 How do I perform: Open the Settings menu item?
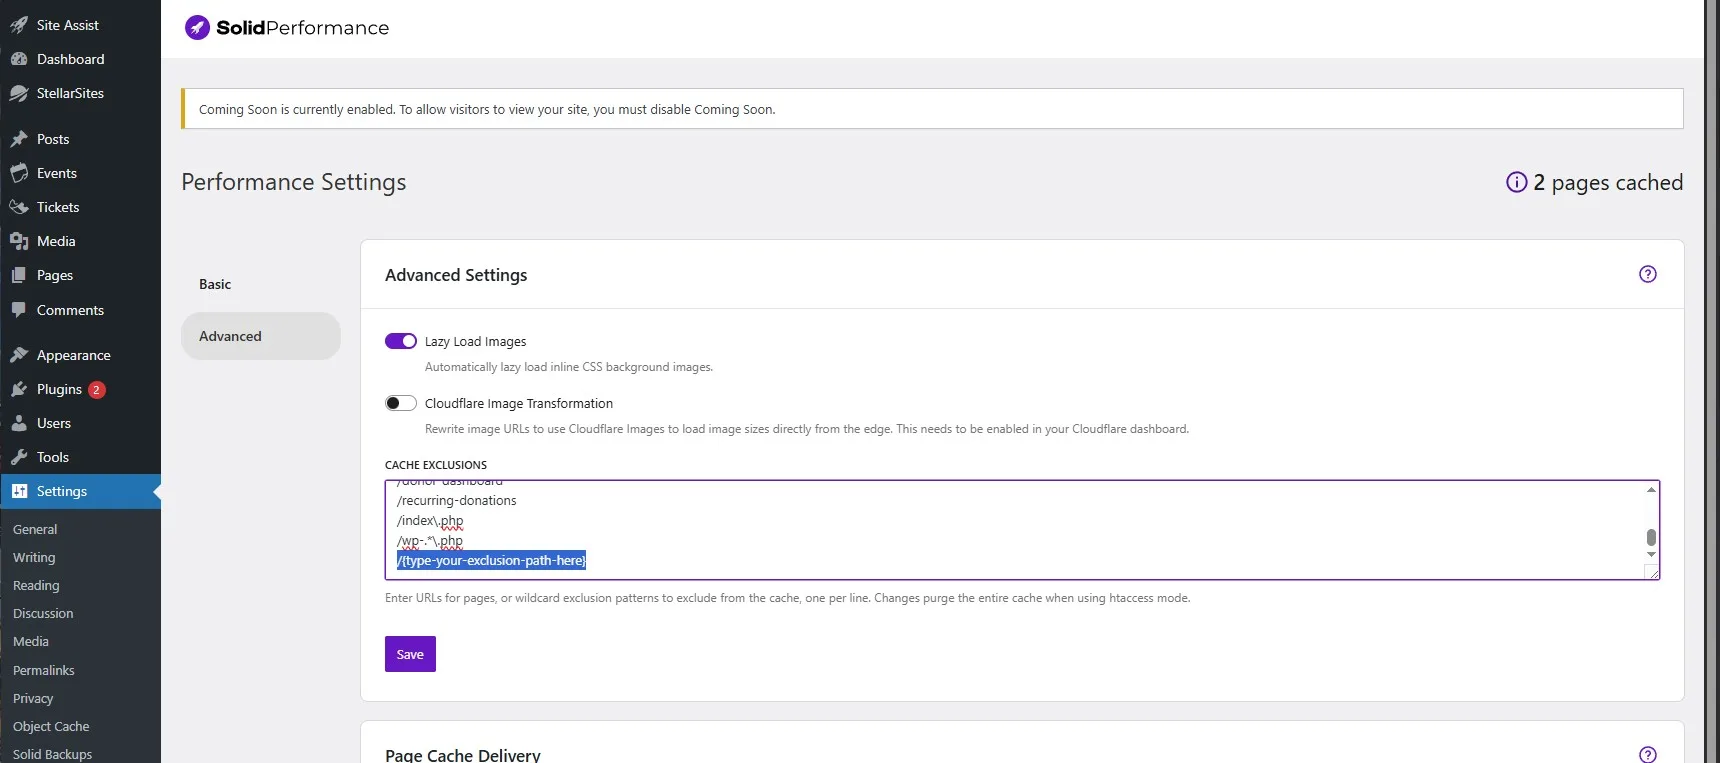pyautogui.click(x=80, y=491)
